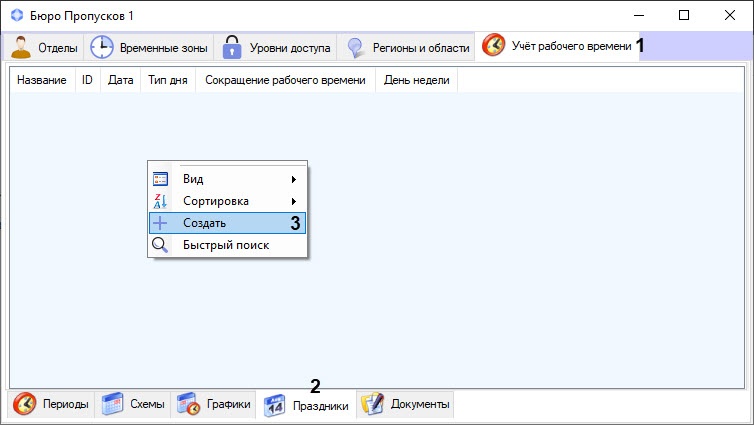The image size is (754, 425).
Task: Sort by the Название column header
Action: tap(42, 80)
